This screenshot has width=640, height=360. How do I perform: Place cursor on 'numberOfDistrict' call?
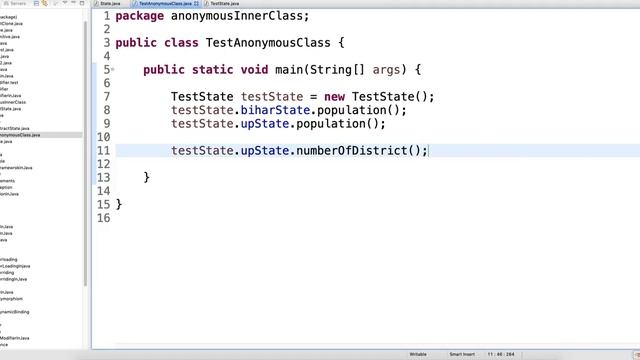pyautogui.click(x=351, y=151)
